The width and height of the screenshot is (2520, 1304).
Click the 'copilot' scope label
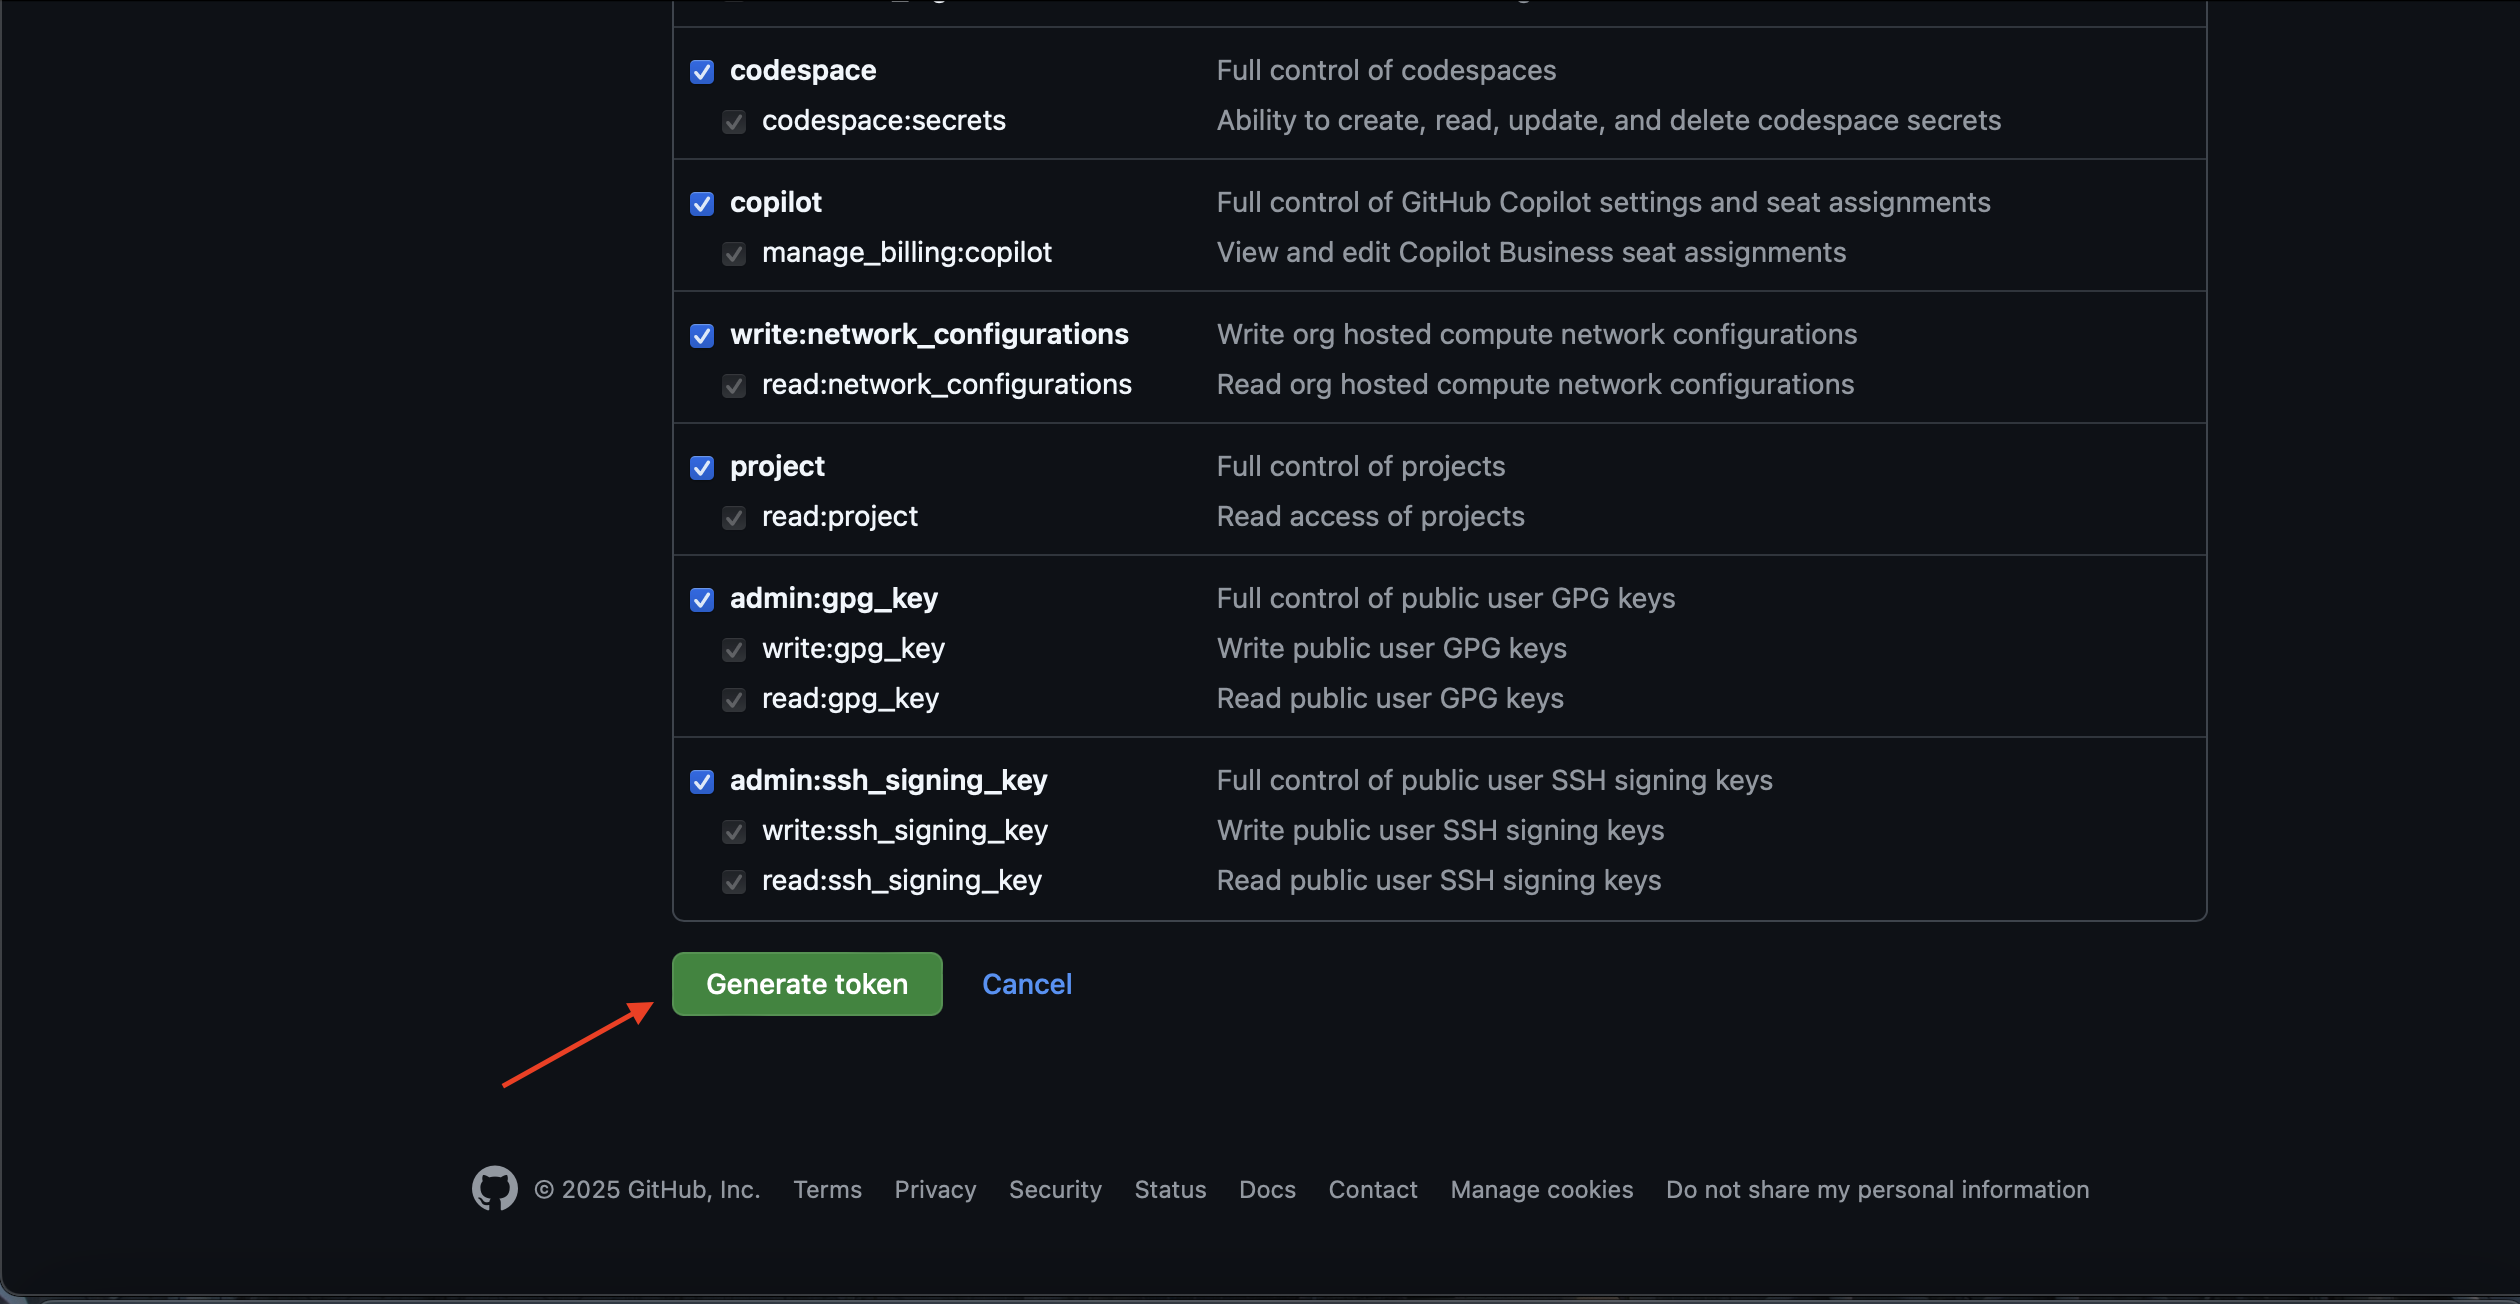pos(776,202)
